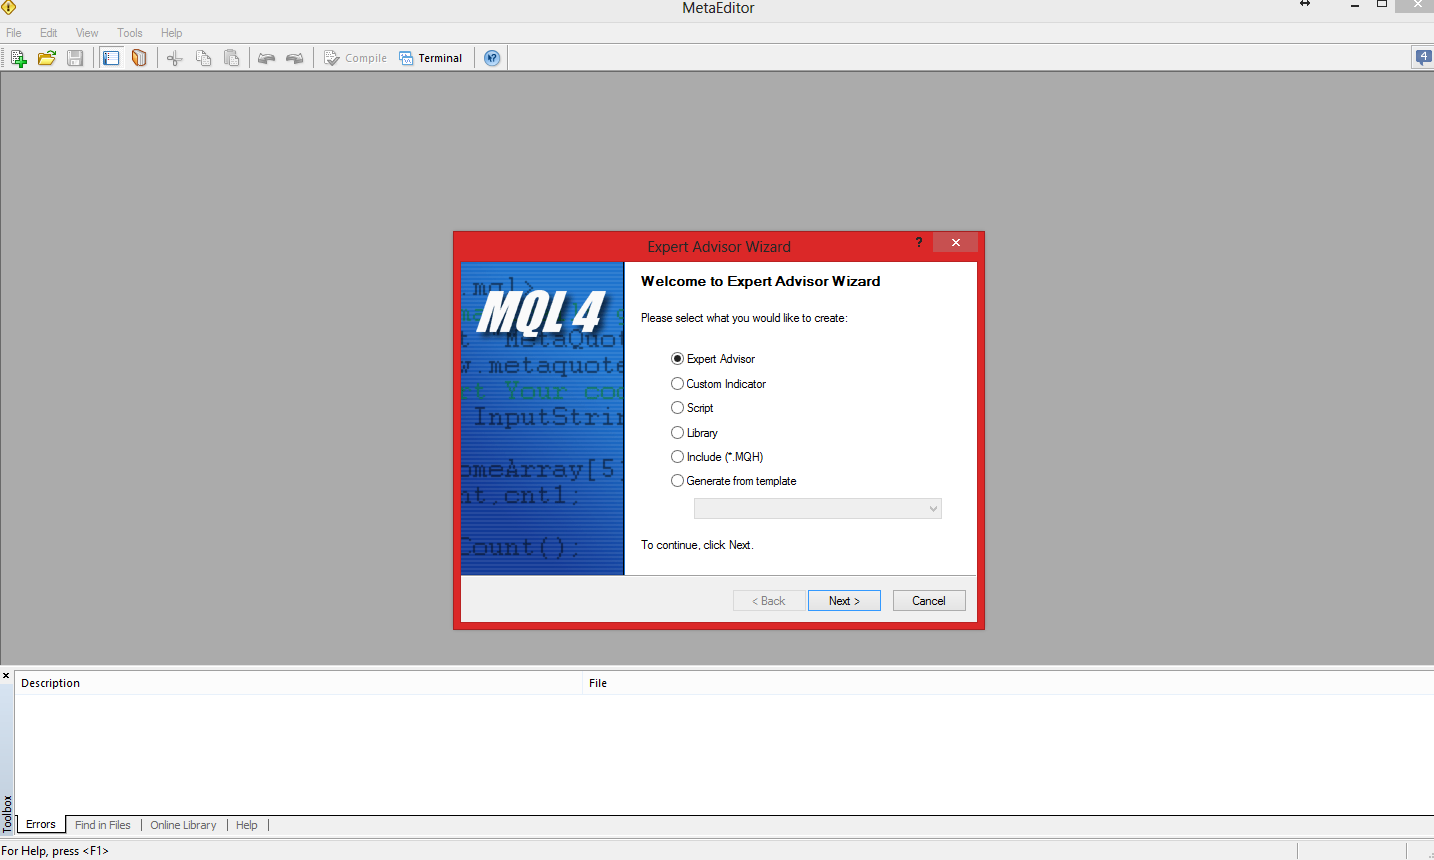
Task: Click the 'Welcome to Expert Advisor Wizard' heading
Action: (x=761, y=281)
